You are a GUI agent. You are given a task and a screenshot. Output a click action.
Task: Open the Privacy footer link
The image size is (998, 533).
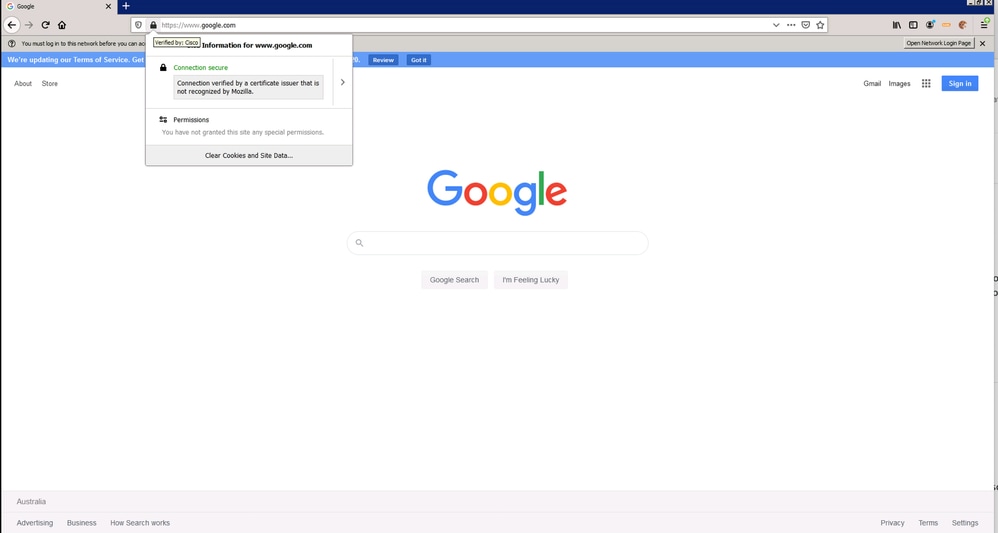892,523
